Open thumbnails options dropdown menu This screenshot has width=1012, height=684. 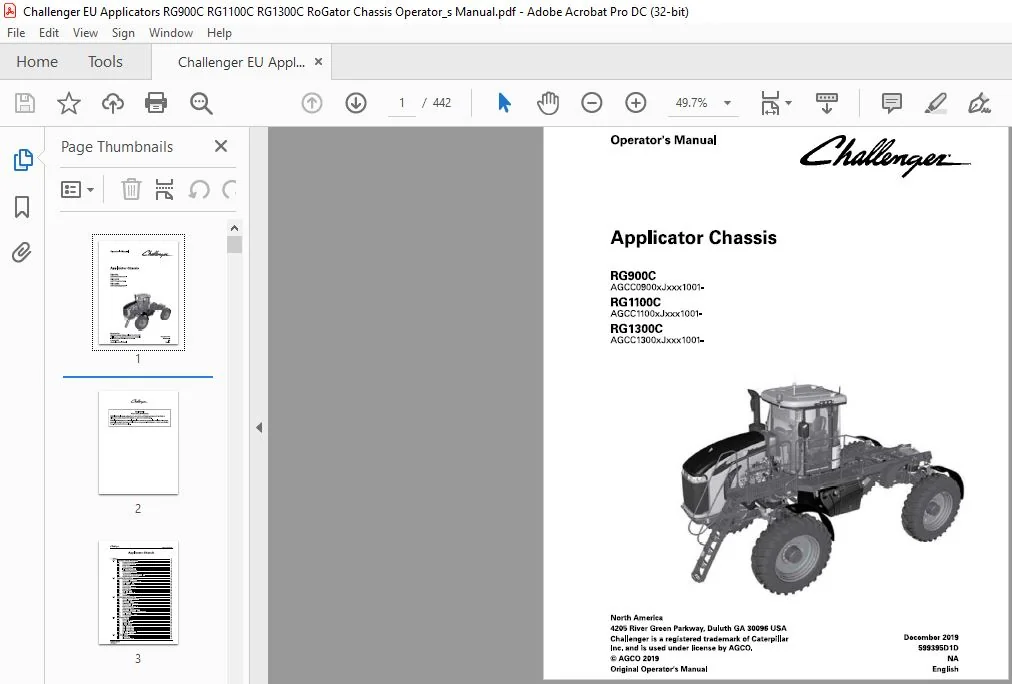(77, 190)
